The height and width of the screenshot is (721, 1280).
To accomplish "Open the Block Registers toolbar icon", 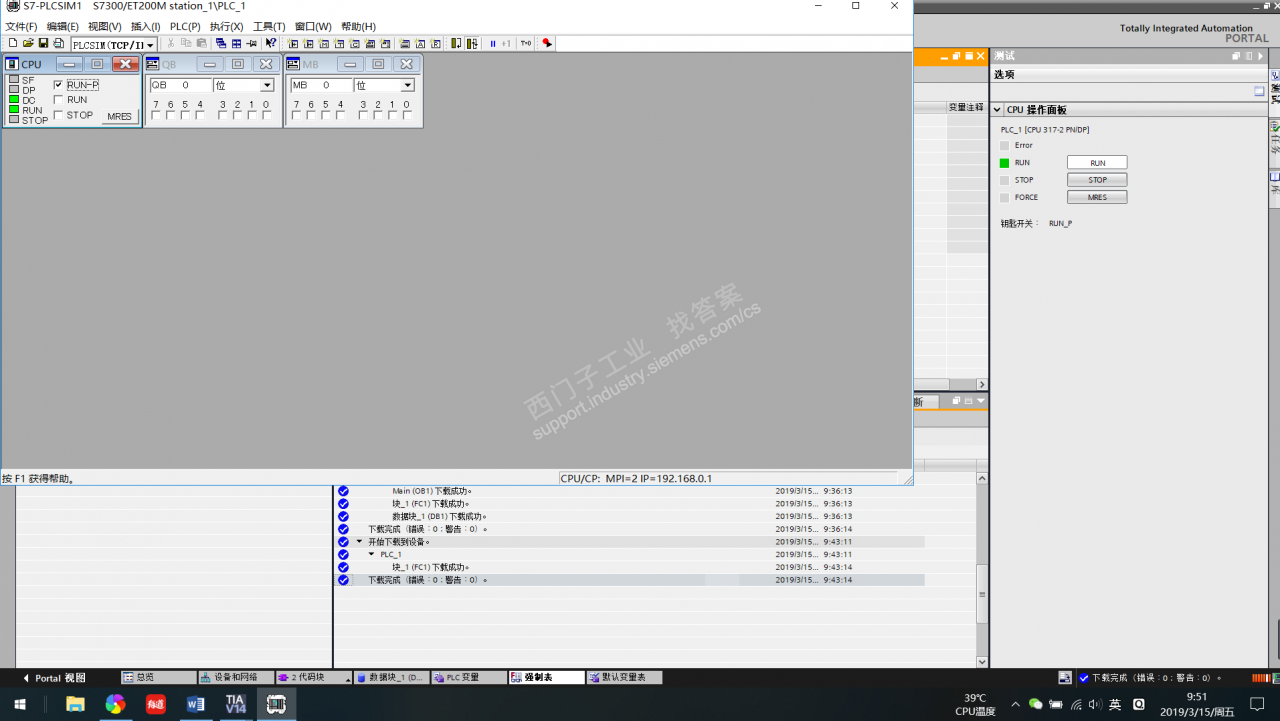I will tap(435, 43).
